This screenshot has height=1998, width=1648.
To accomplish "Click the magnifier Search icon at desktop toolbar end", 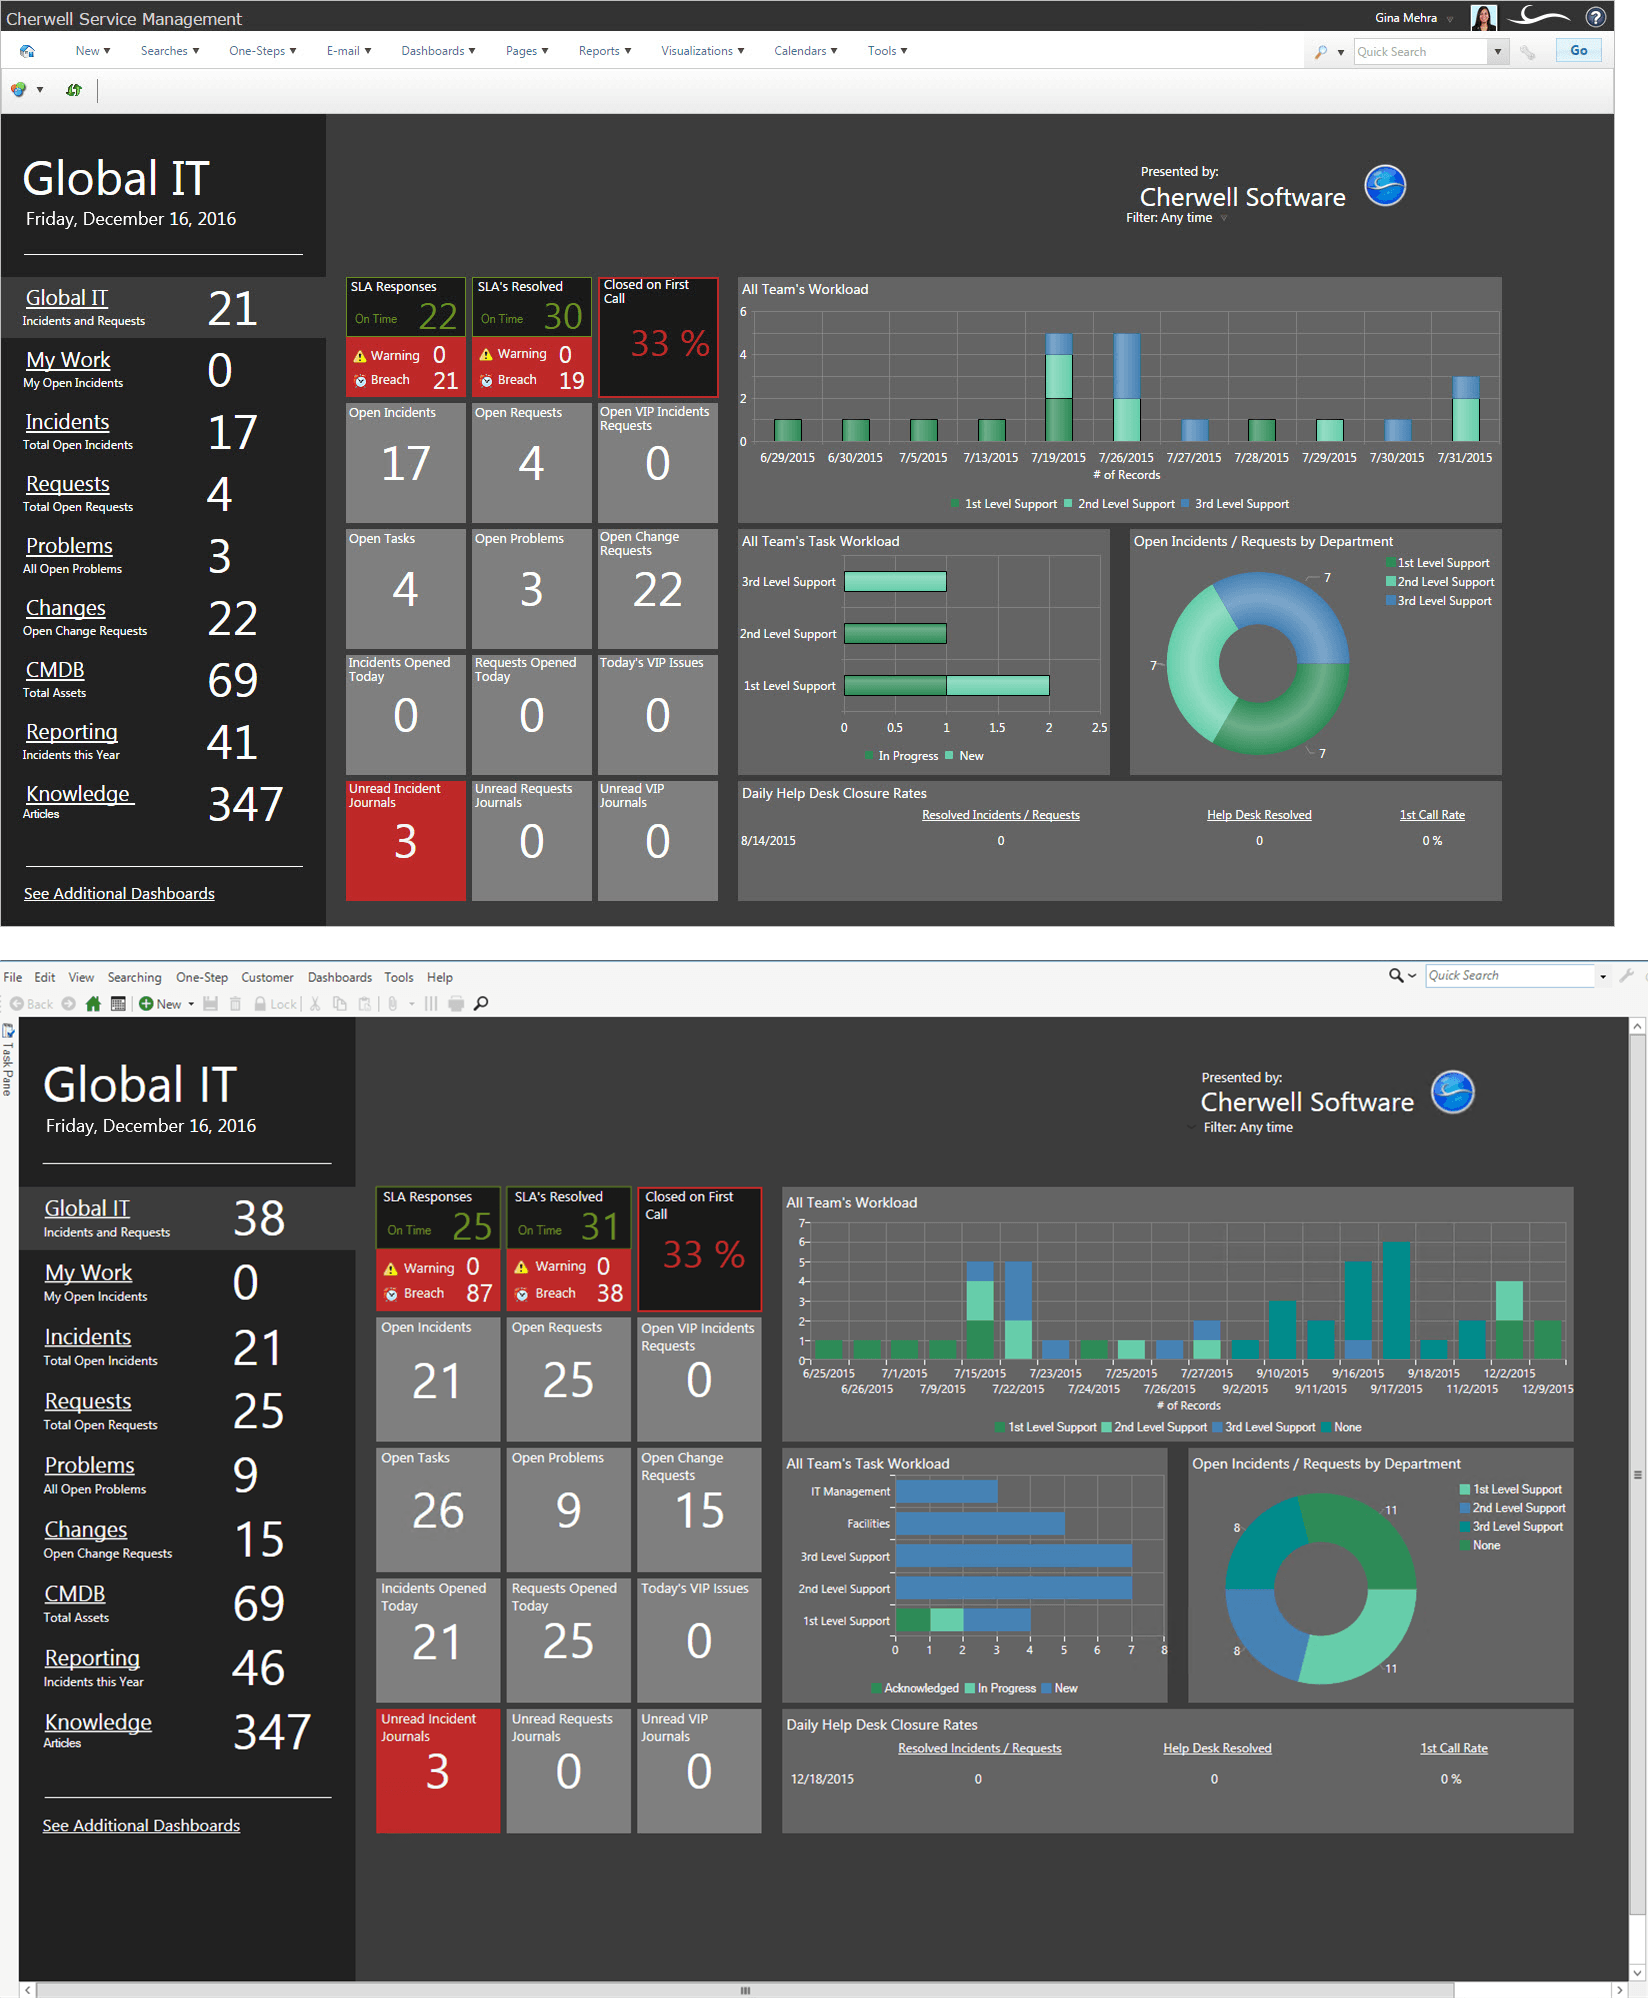I will (x=481, y=1004).
